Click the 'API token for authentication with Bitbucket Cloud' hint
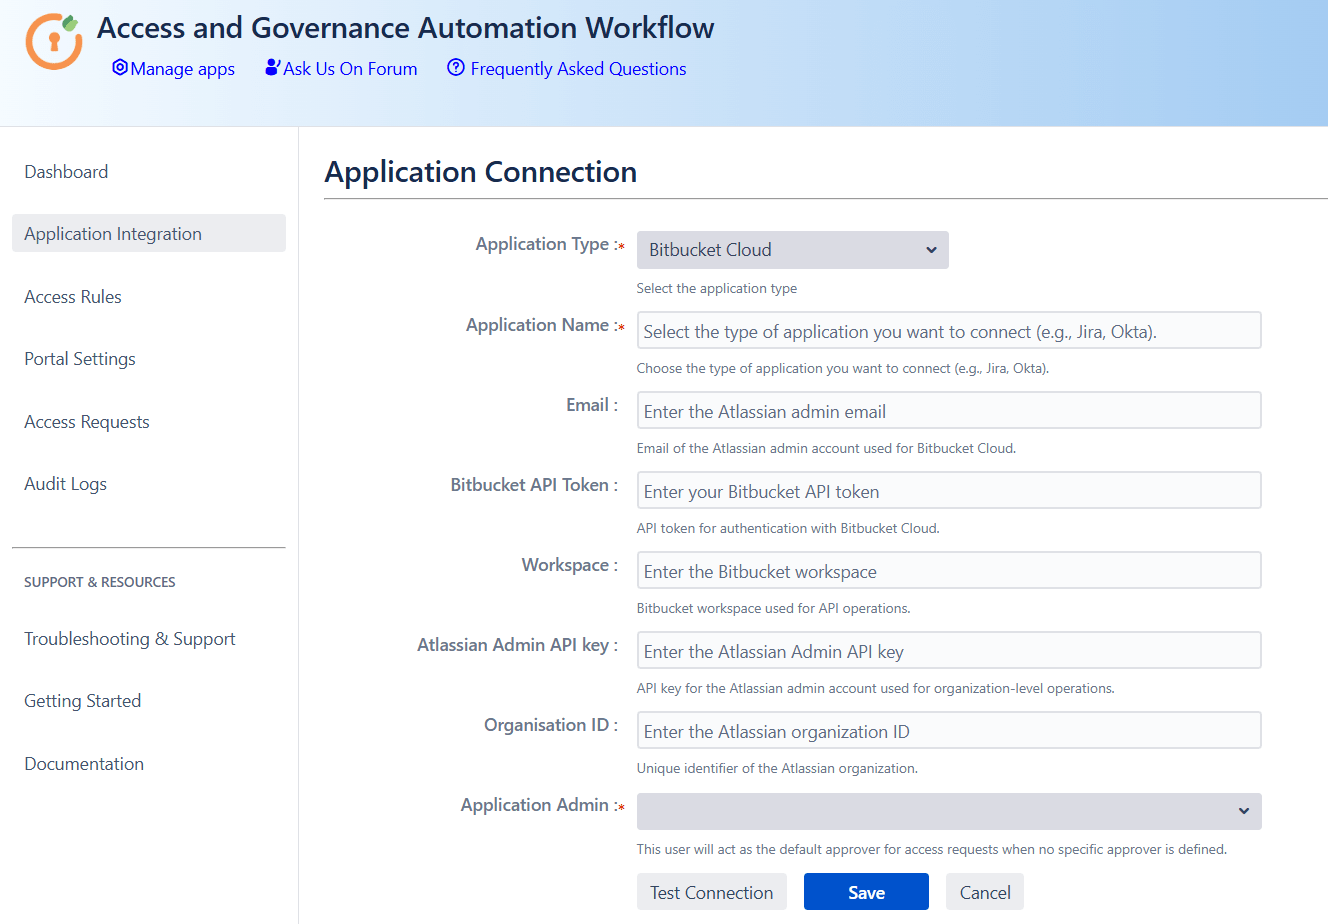Viewport: 1328px width, 924px height. tap(788, 528)
